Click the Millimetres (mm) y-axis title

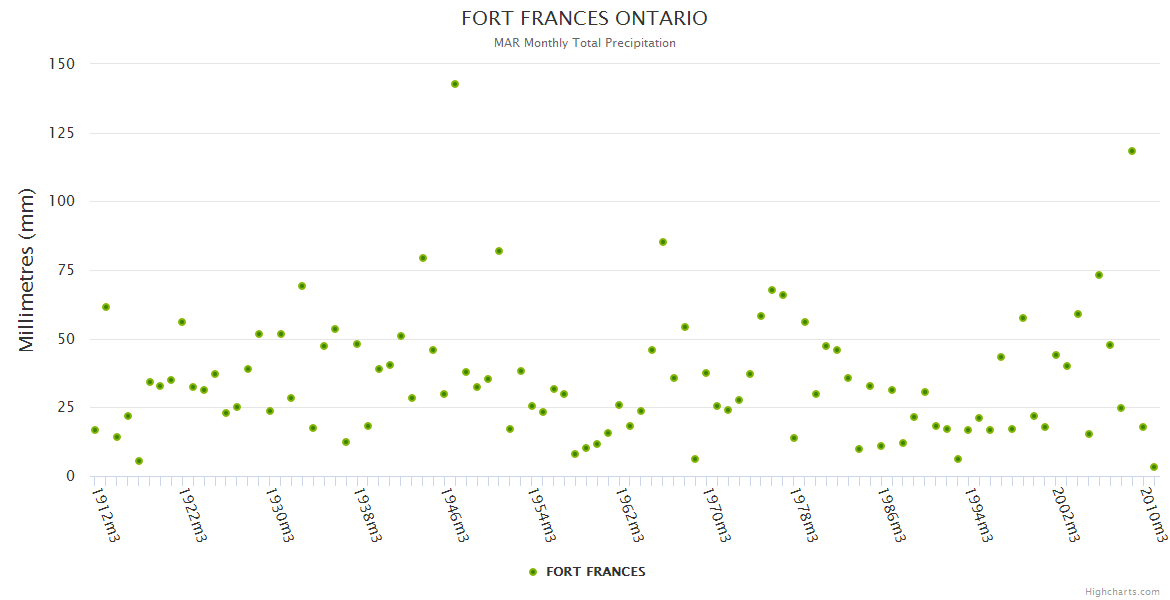pos(27,270)
